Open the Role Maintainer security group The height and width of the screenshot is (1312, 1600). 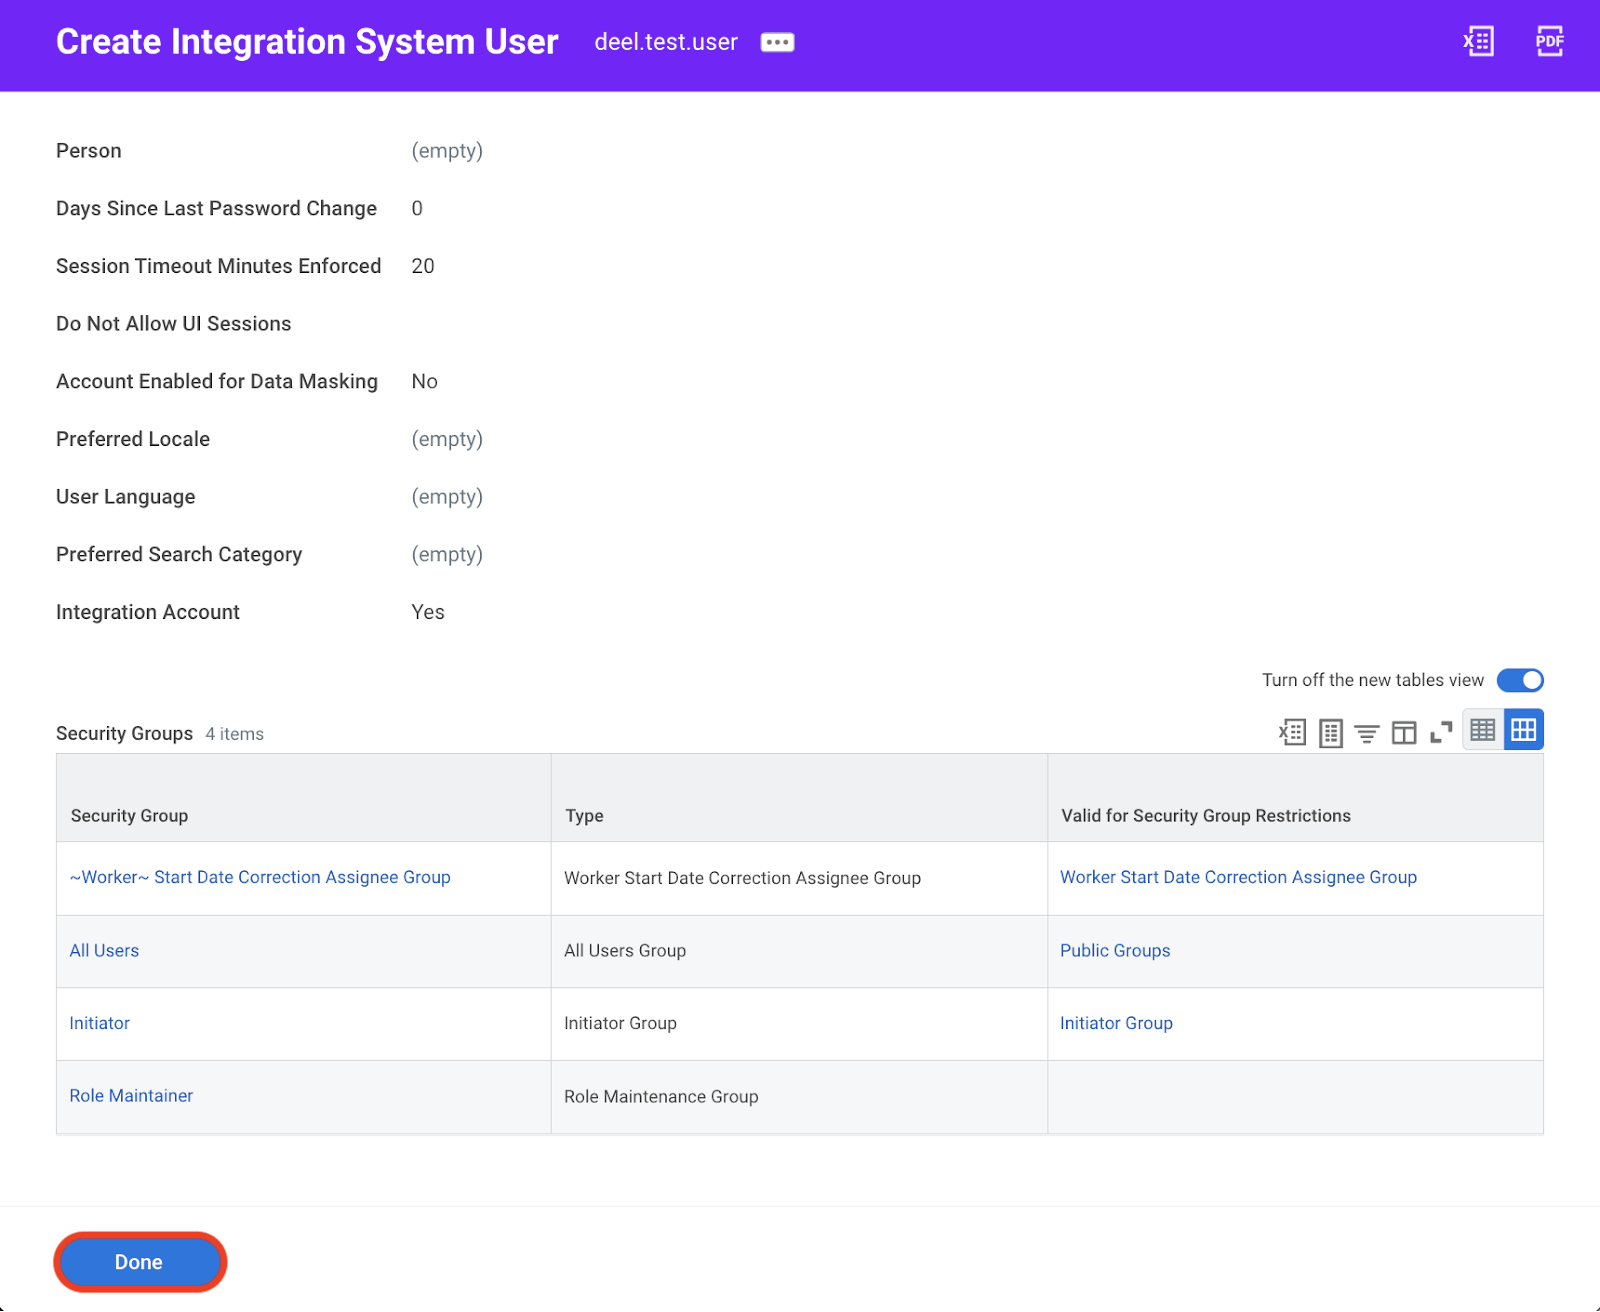click(131, 1095)
